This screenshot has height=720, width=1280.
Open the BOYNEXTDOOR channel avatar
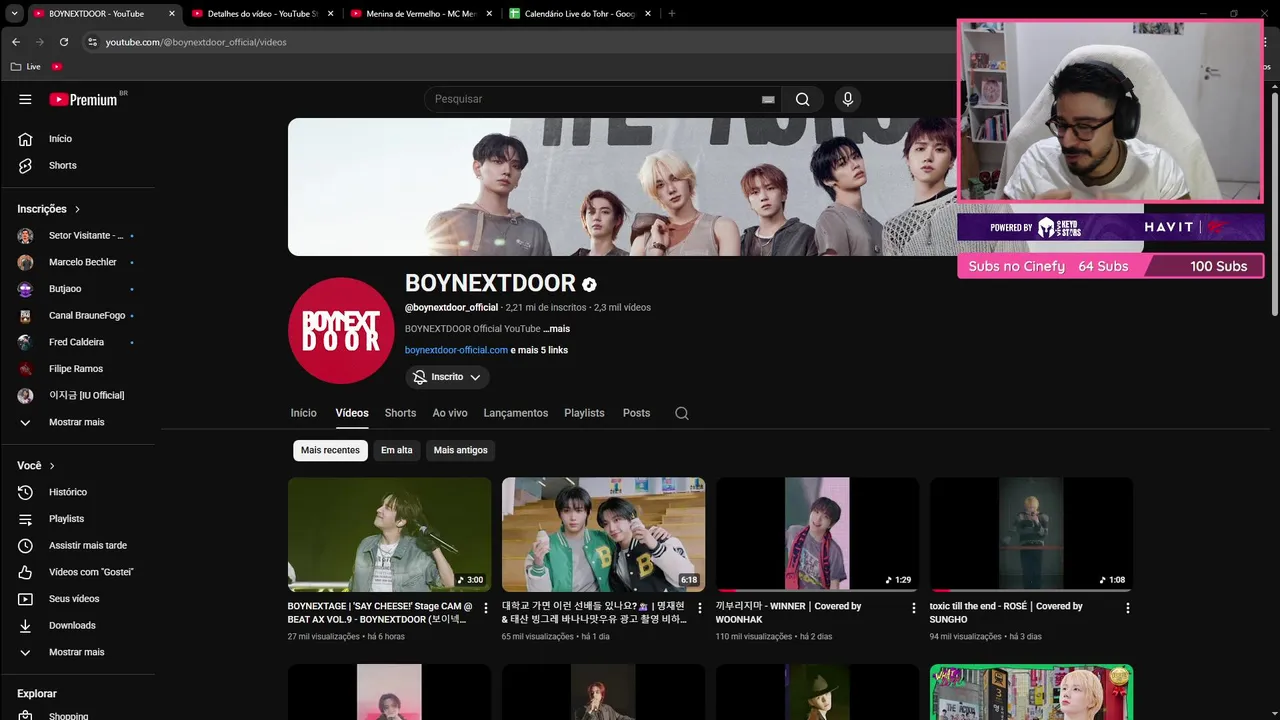[341, 330]
